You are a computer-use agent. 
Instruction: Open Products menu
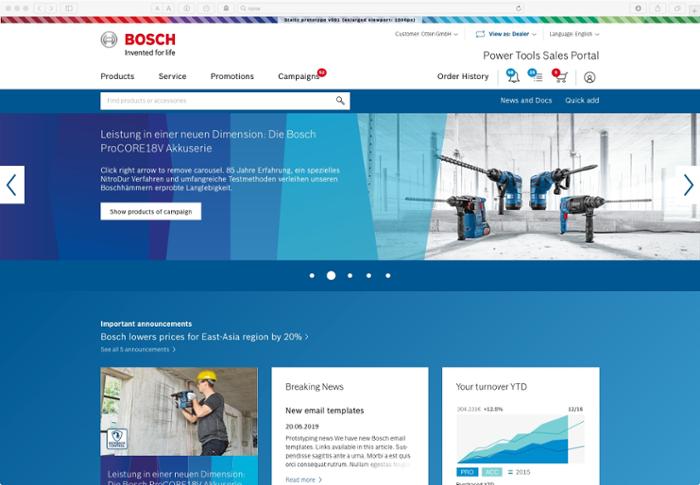[117, 76]
